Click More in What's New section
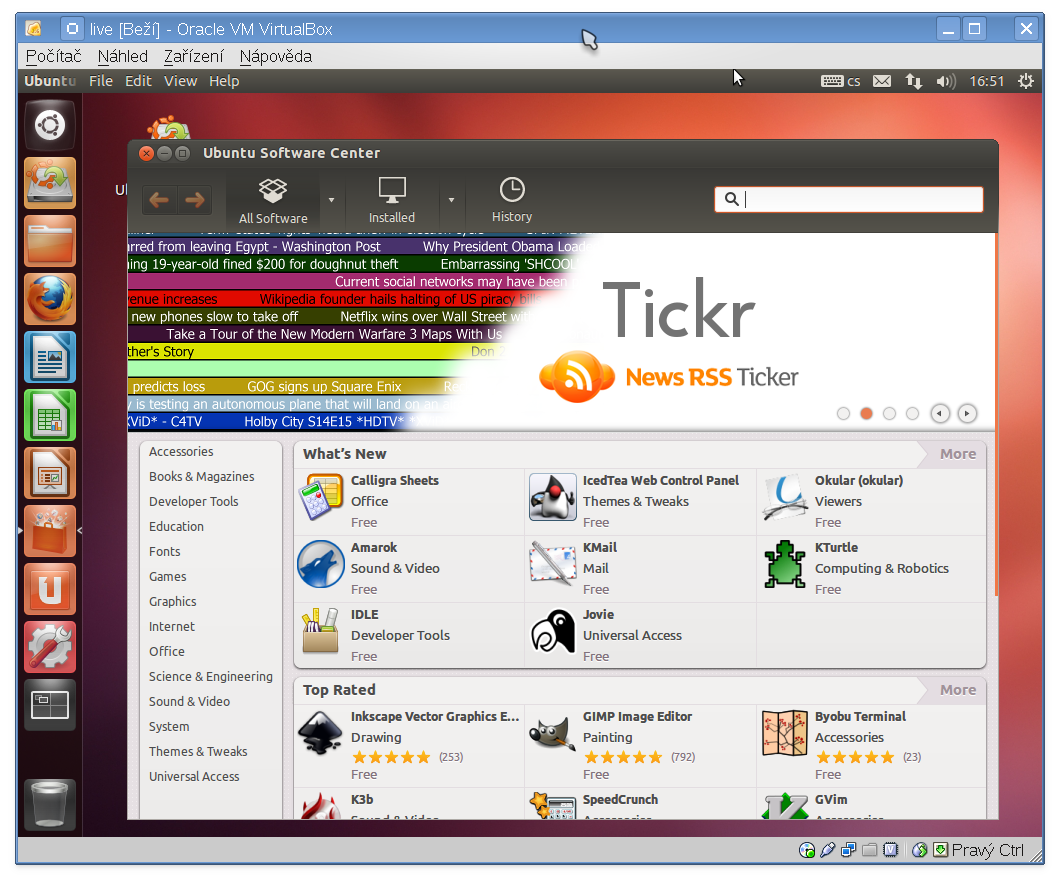The width and height of the screenshot is (1060, 883). (x=957, y=454)
